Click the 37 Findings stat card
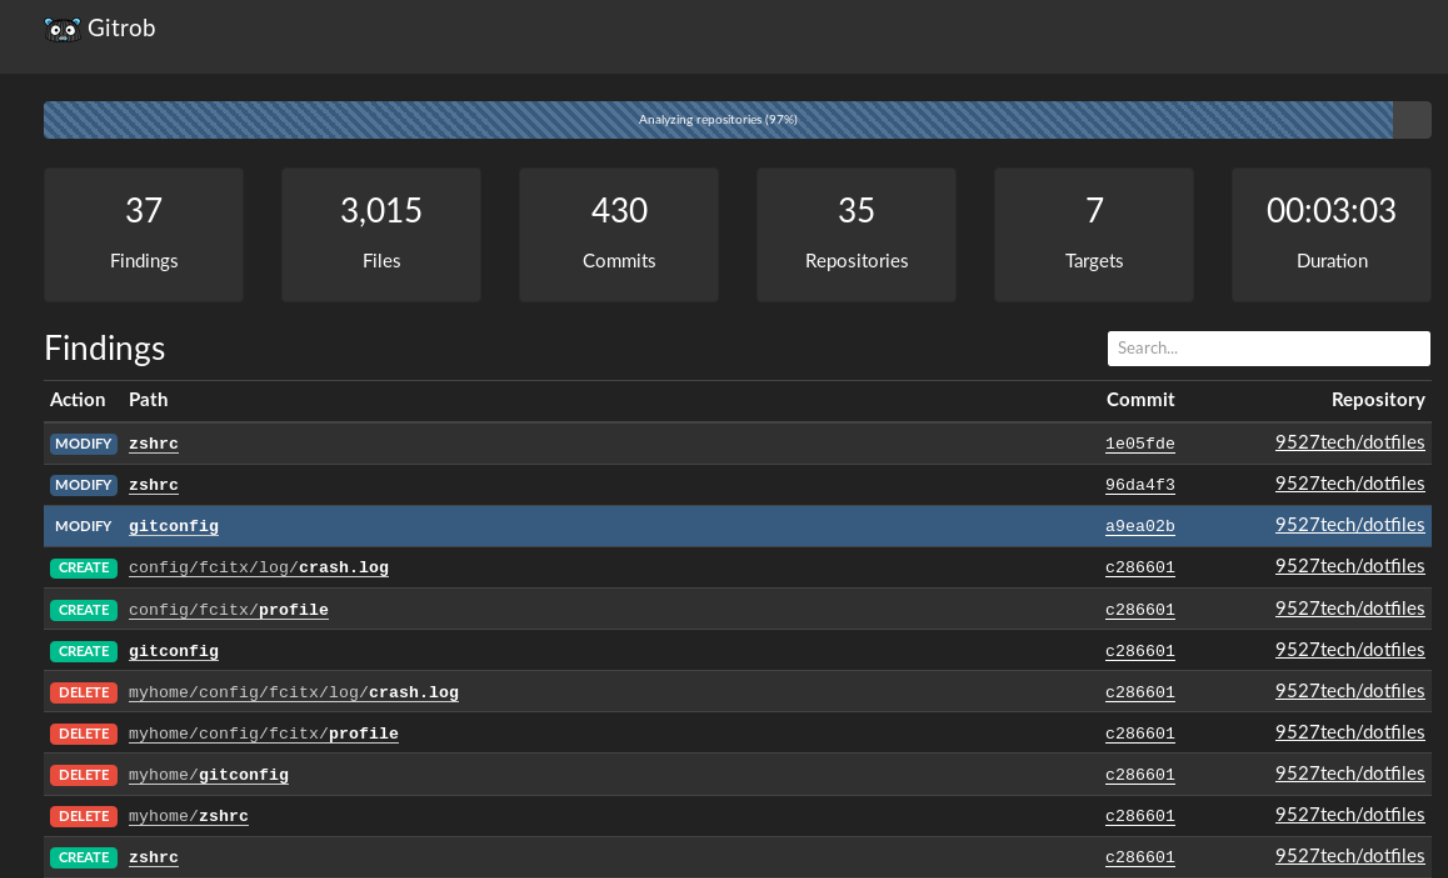The image size is (1448, 878). 143,234
